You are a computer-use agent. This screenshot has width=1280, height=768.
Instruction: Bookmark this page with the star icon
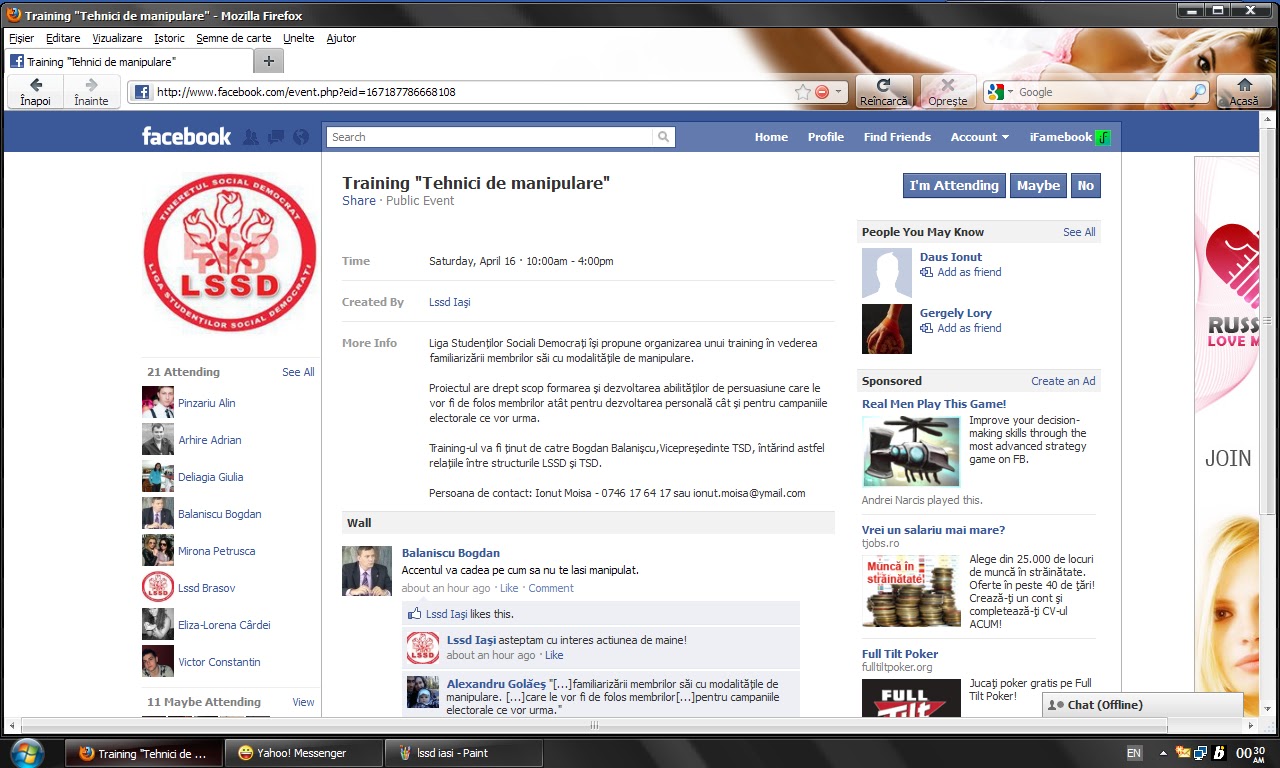(802, 92)
